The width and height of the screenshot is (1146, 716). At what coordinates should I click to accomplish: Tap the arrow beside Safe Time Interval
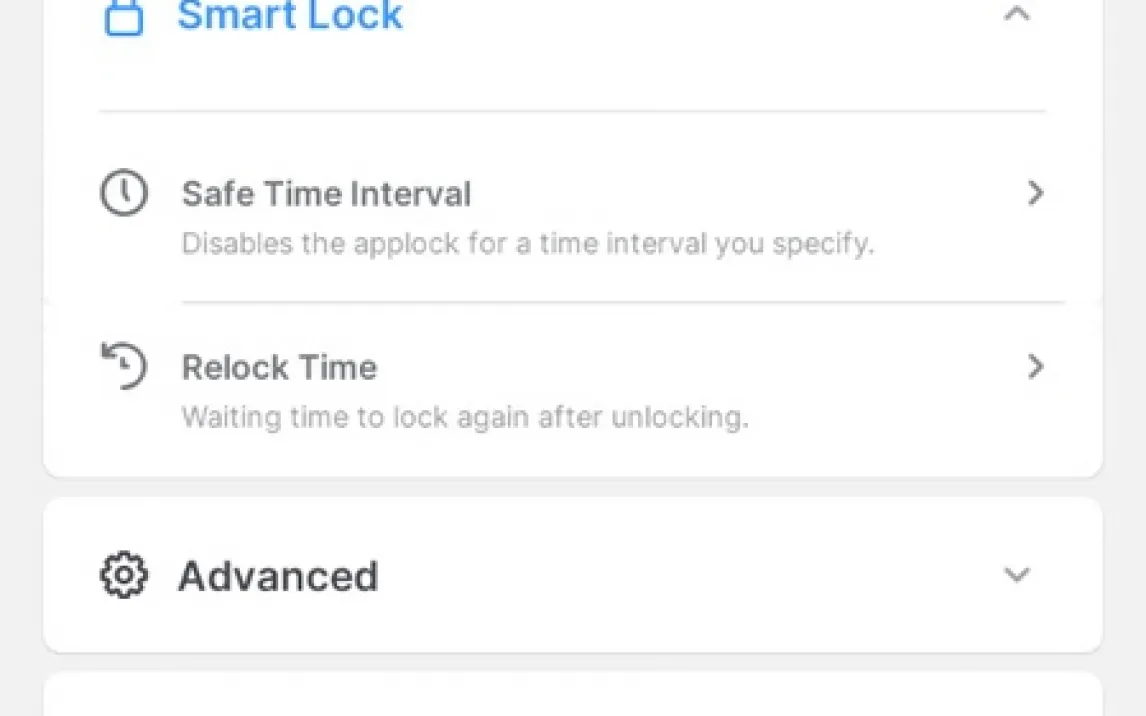point(1035,193)
